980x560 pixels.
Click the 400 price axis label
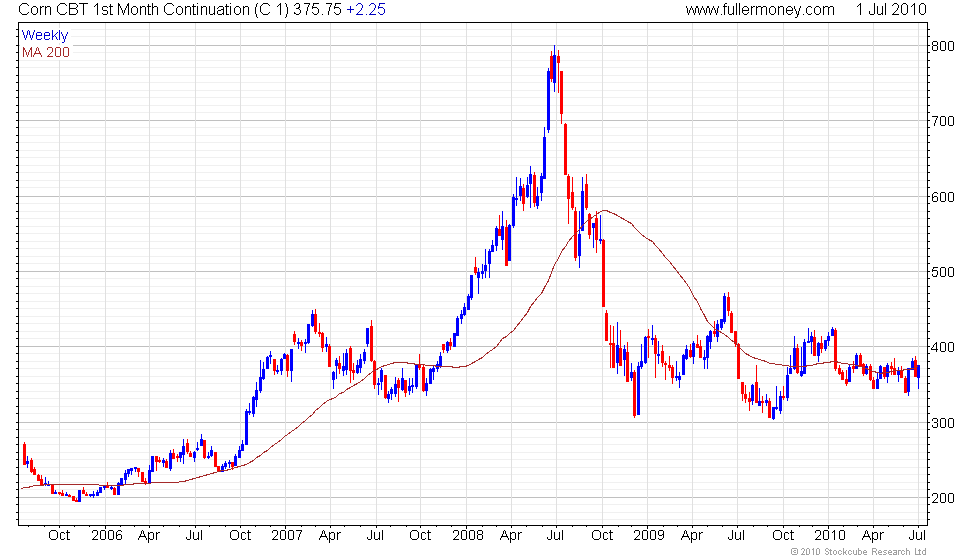[x=942, y=348]
